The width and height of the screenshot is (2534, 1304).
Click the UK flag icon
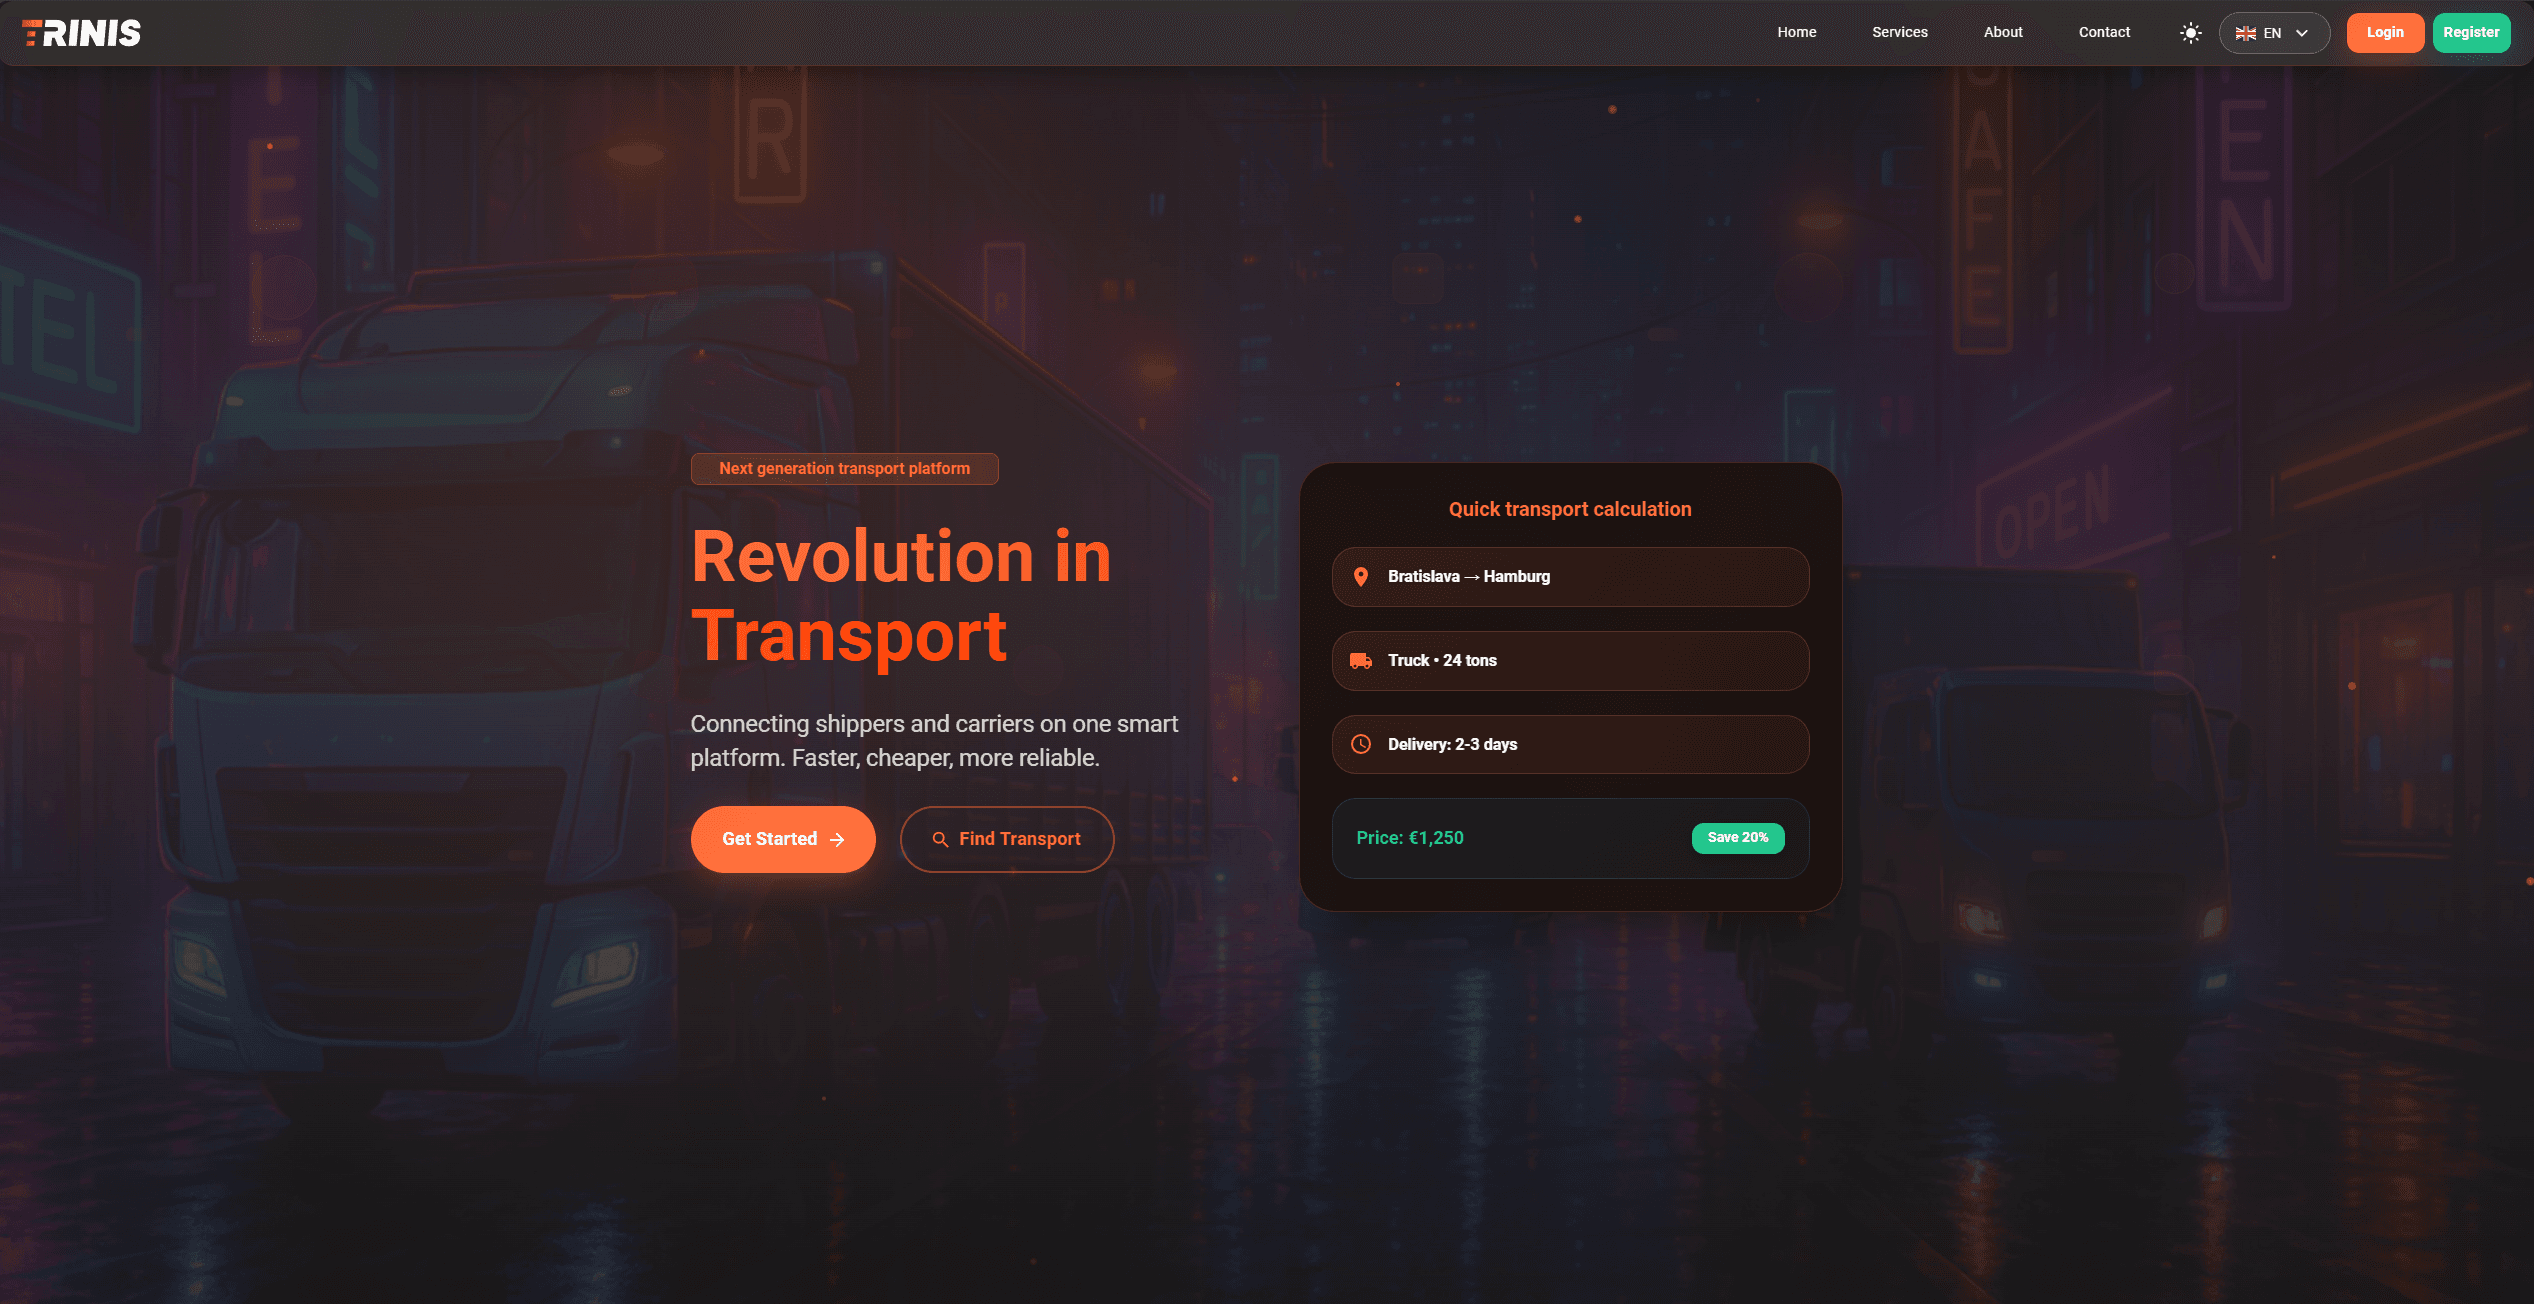[x=2245, y=33]
